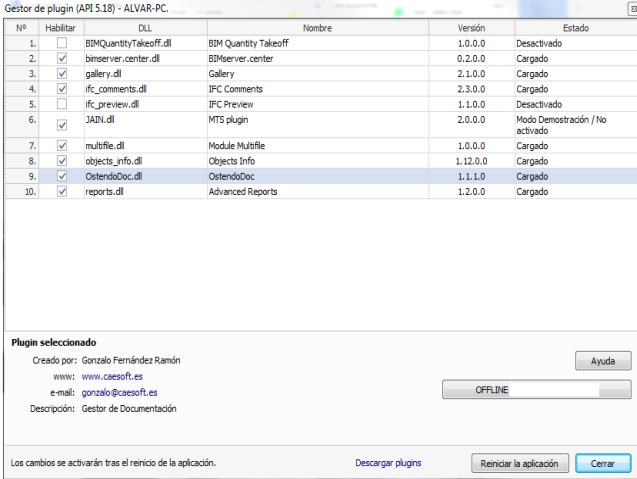This screenshot has height=479, width=637.
Task: Disable the bimserver.center.dll plugin checkbox
Action: coord(62,59)
